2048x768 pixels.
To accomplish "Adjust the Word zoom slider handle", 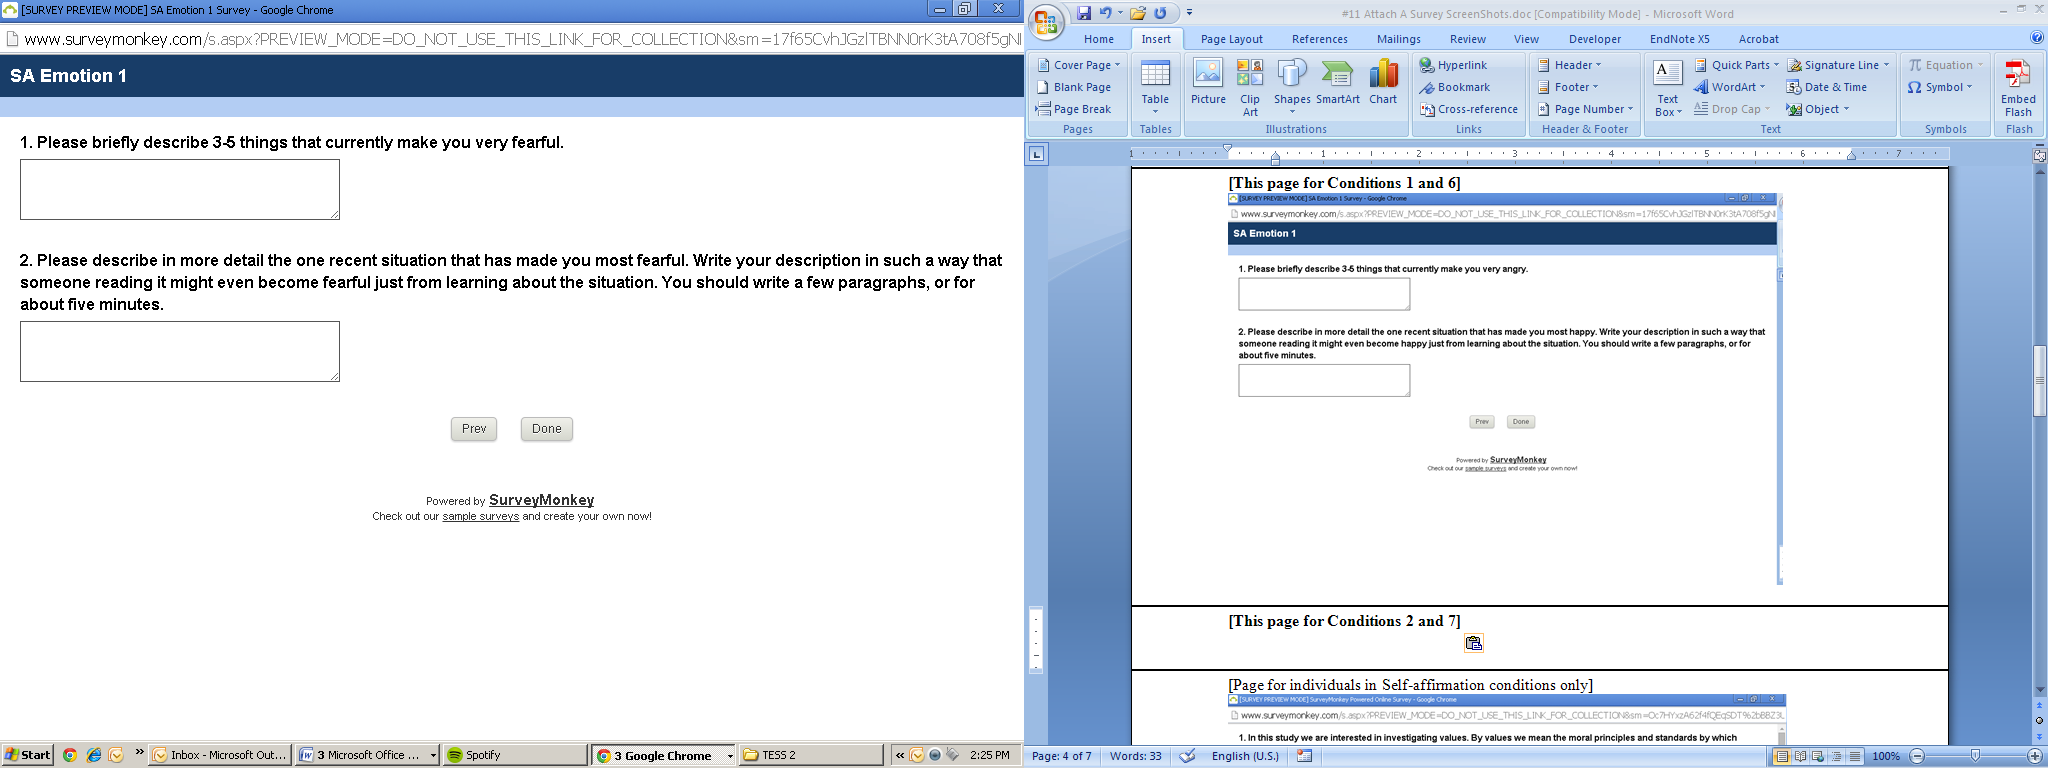I will tap(1975, 756).
